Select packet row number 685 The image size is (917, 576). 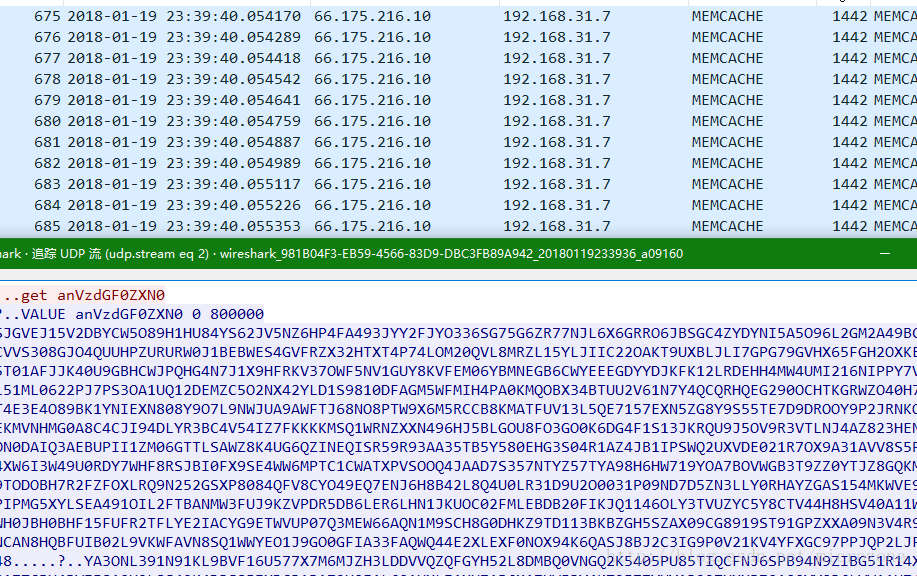(x=458, y=227)
